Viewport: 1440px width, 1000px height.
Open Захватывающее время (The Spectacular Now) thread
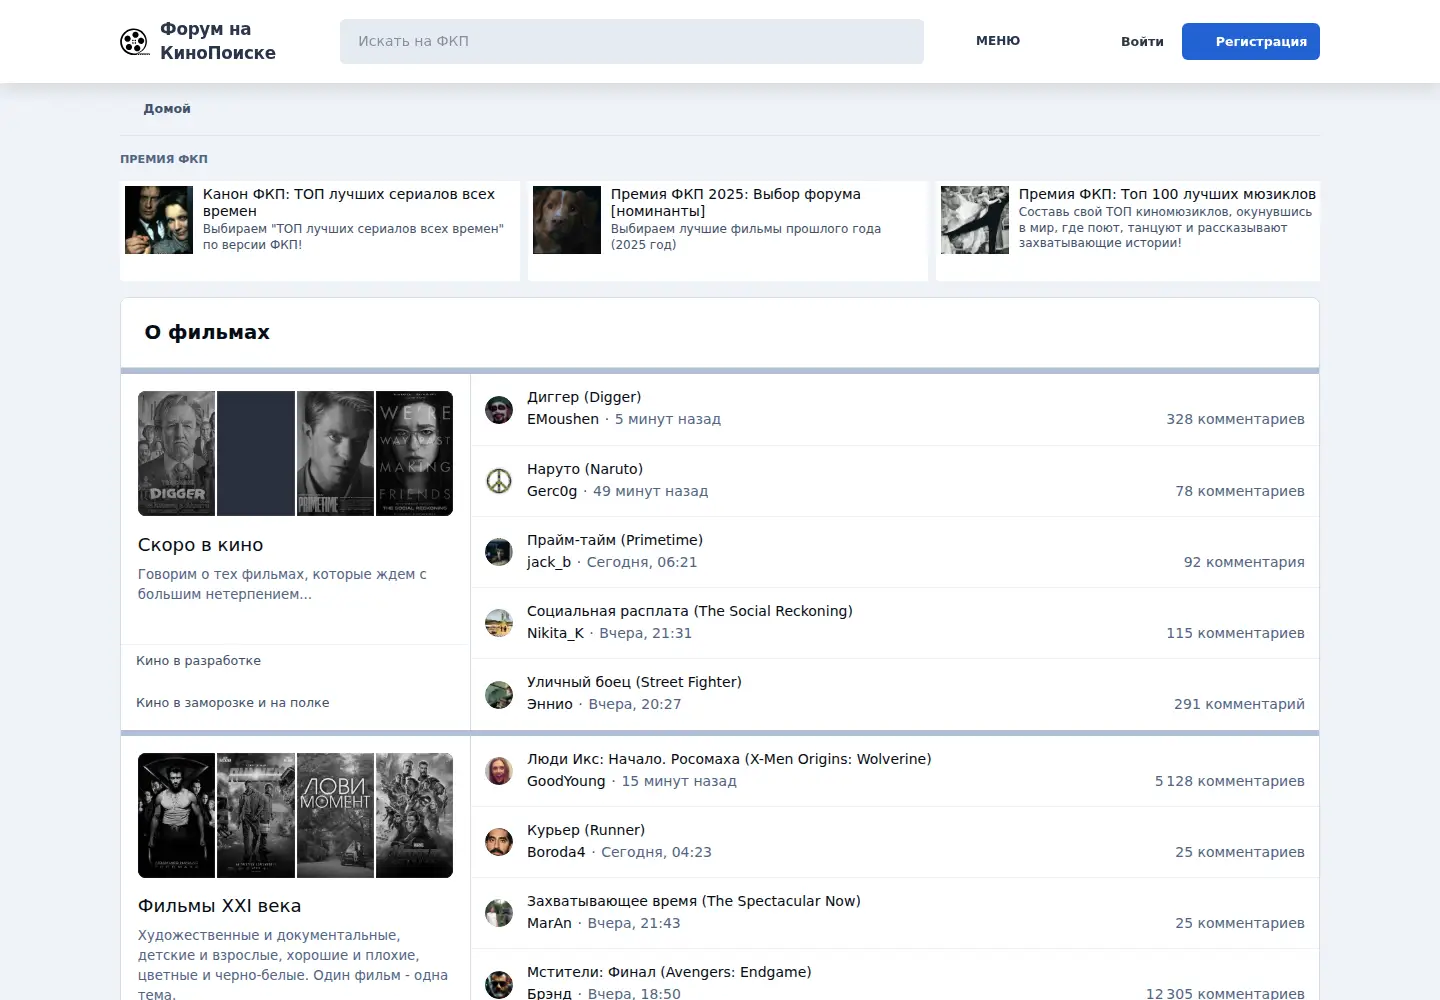[x=694, y=901]
